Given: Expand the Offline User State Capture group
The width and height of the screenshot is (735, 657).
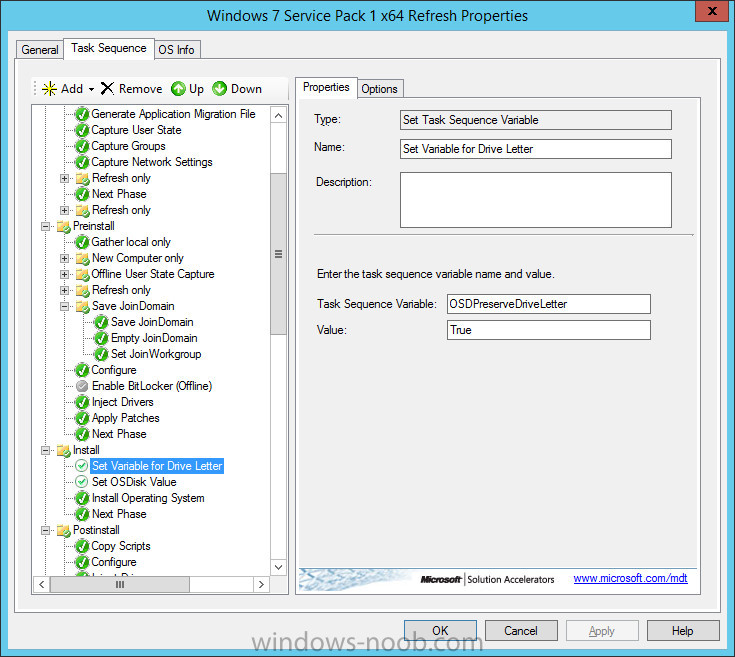Looking at the screenshot, I should (65, 274).
